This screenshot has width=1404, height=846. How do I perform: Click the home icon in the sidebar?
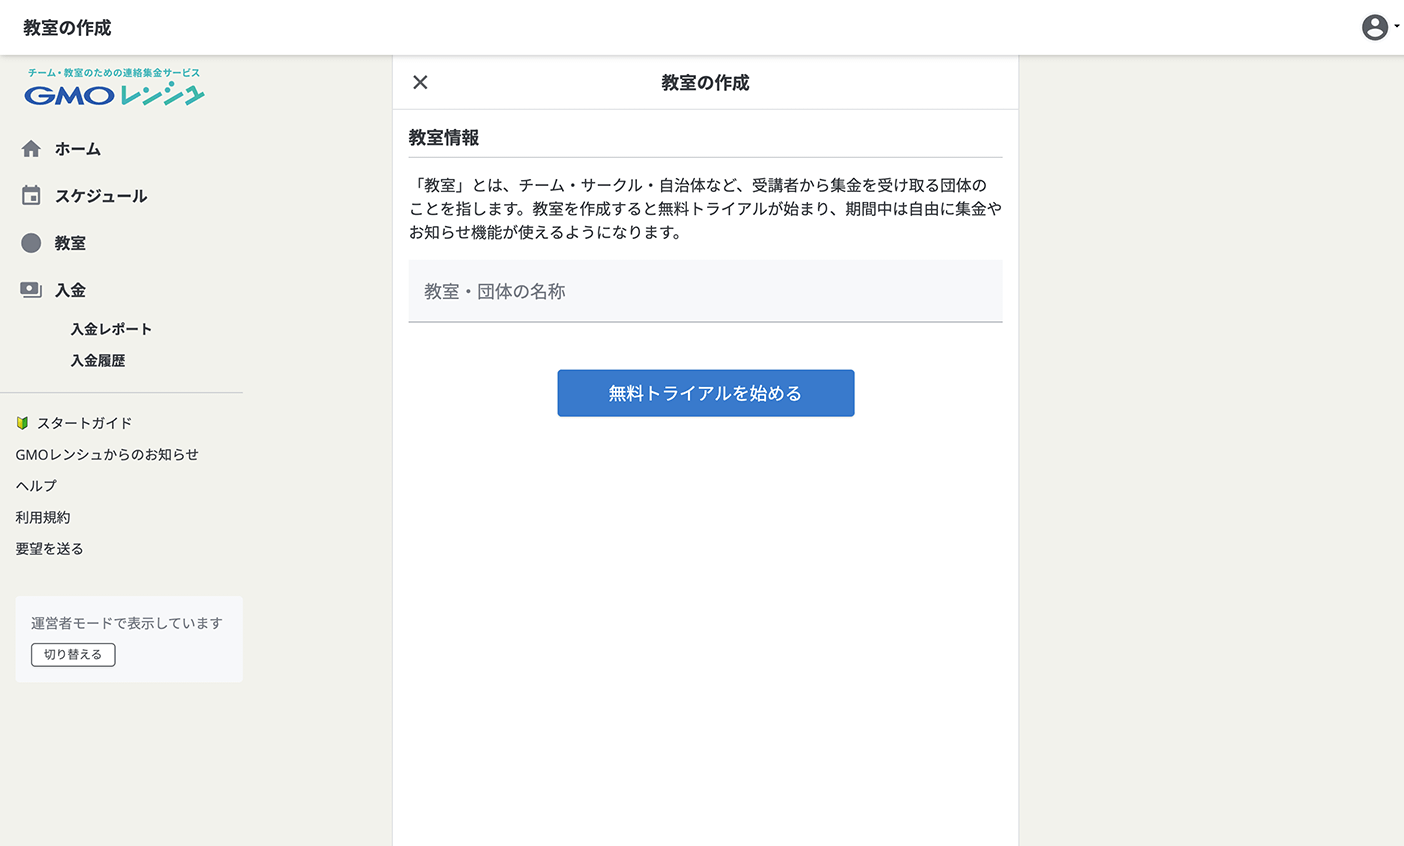[31, 149]
